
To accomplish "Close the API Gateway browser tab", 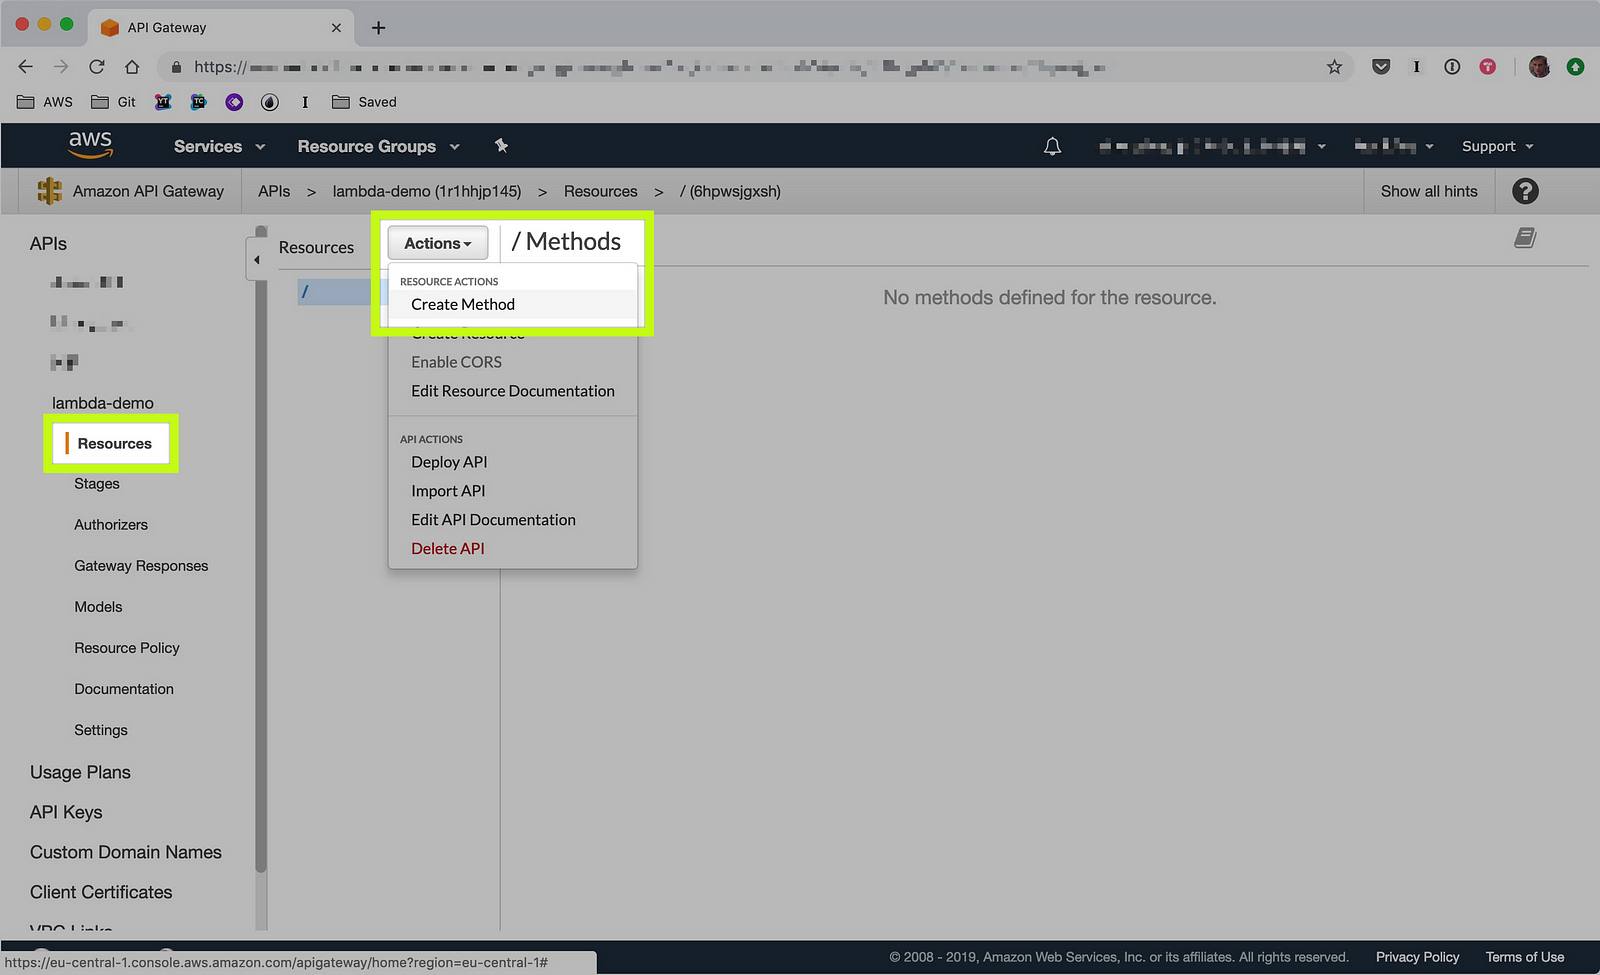I will point(336,28).
